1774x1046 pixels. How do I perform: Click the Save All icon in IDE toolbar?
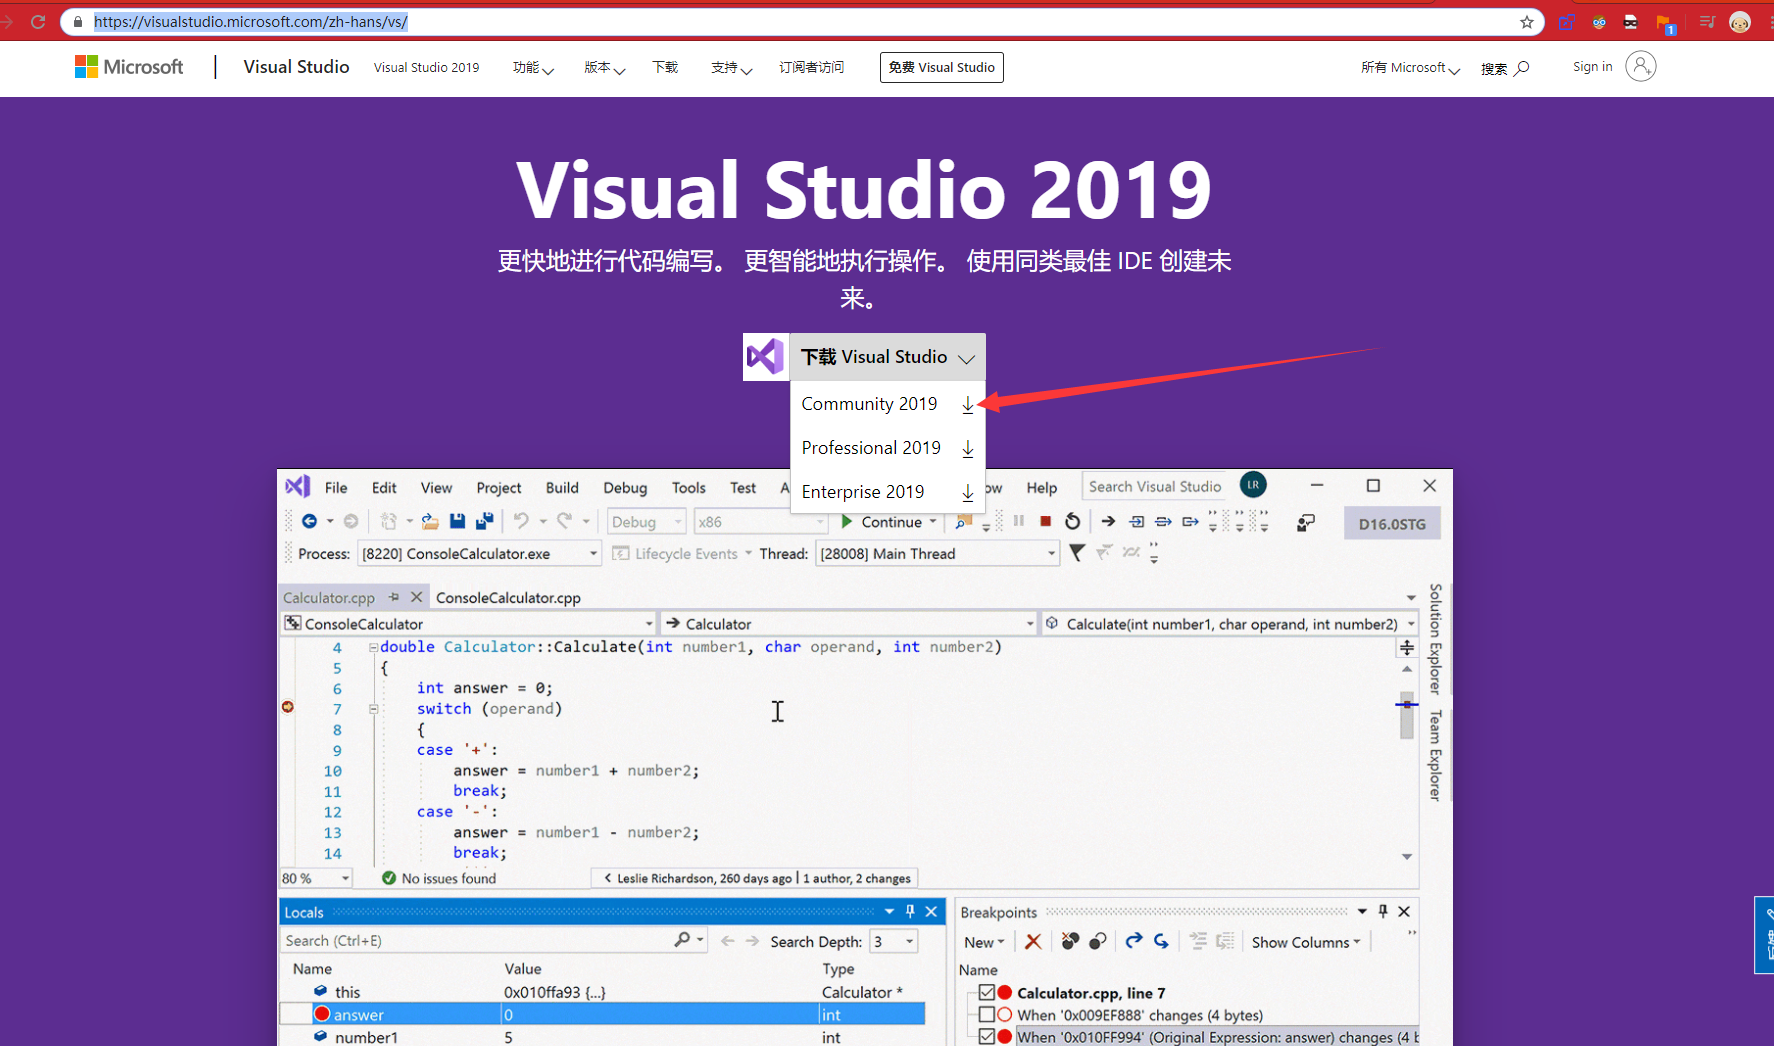tap(485, 521)
